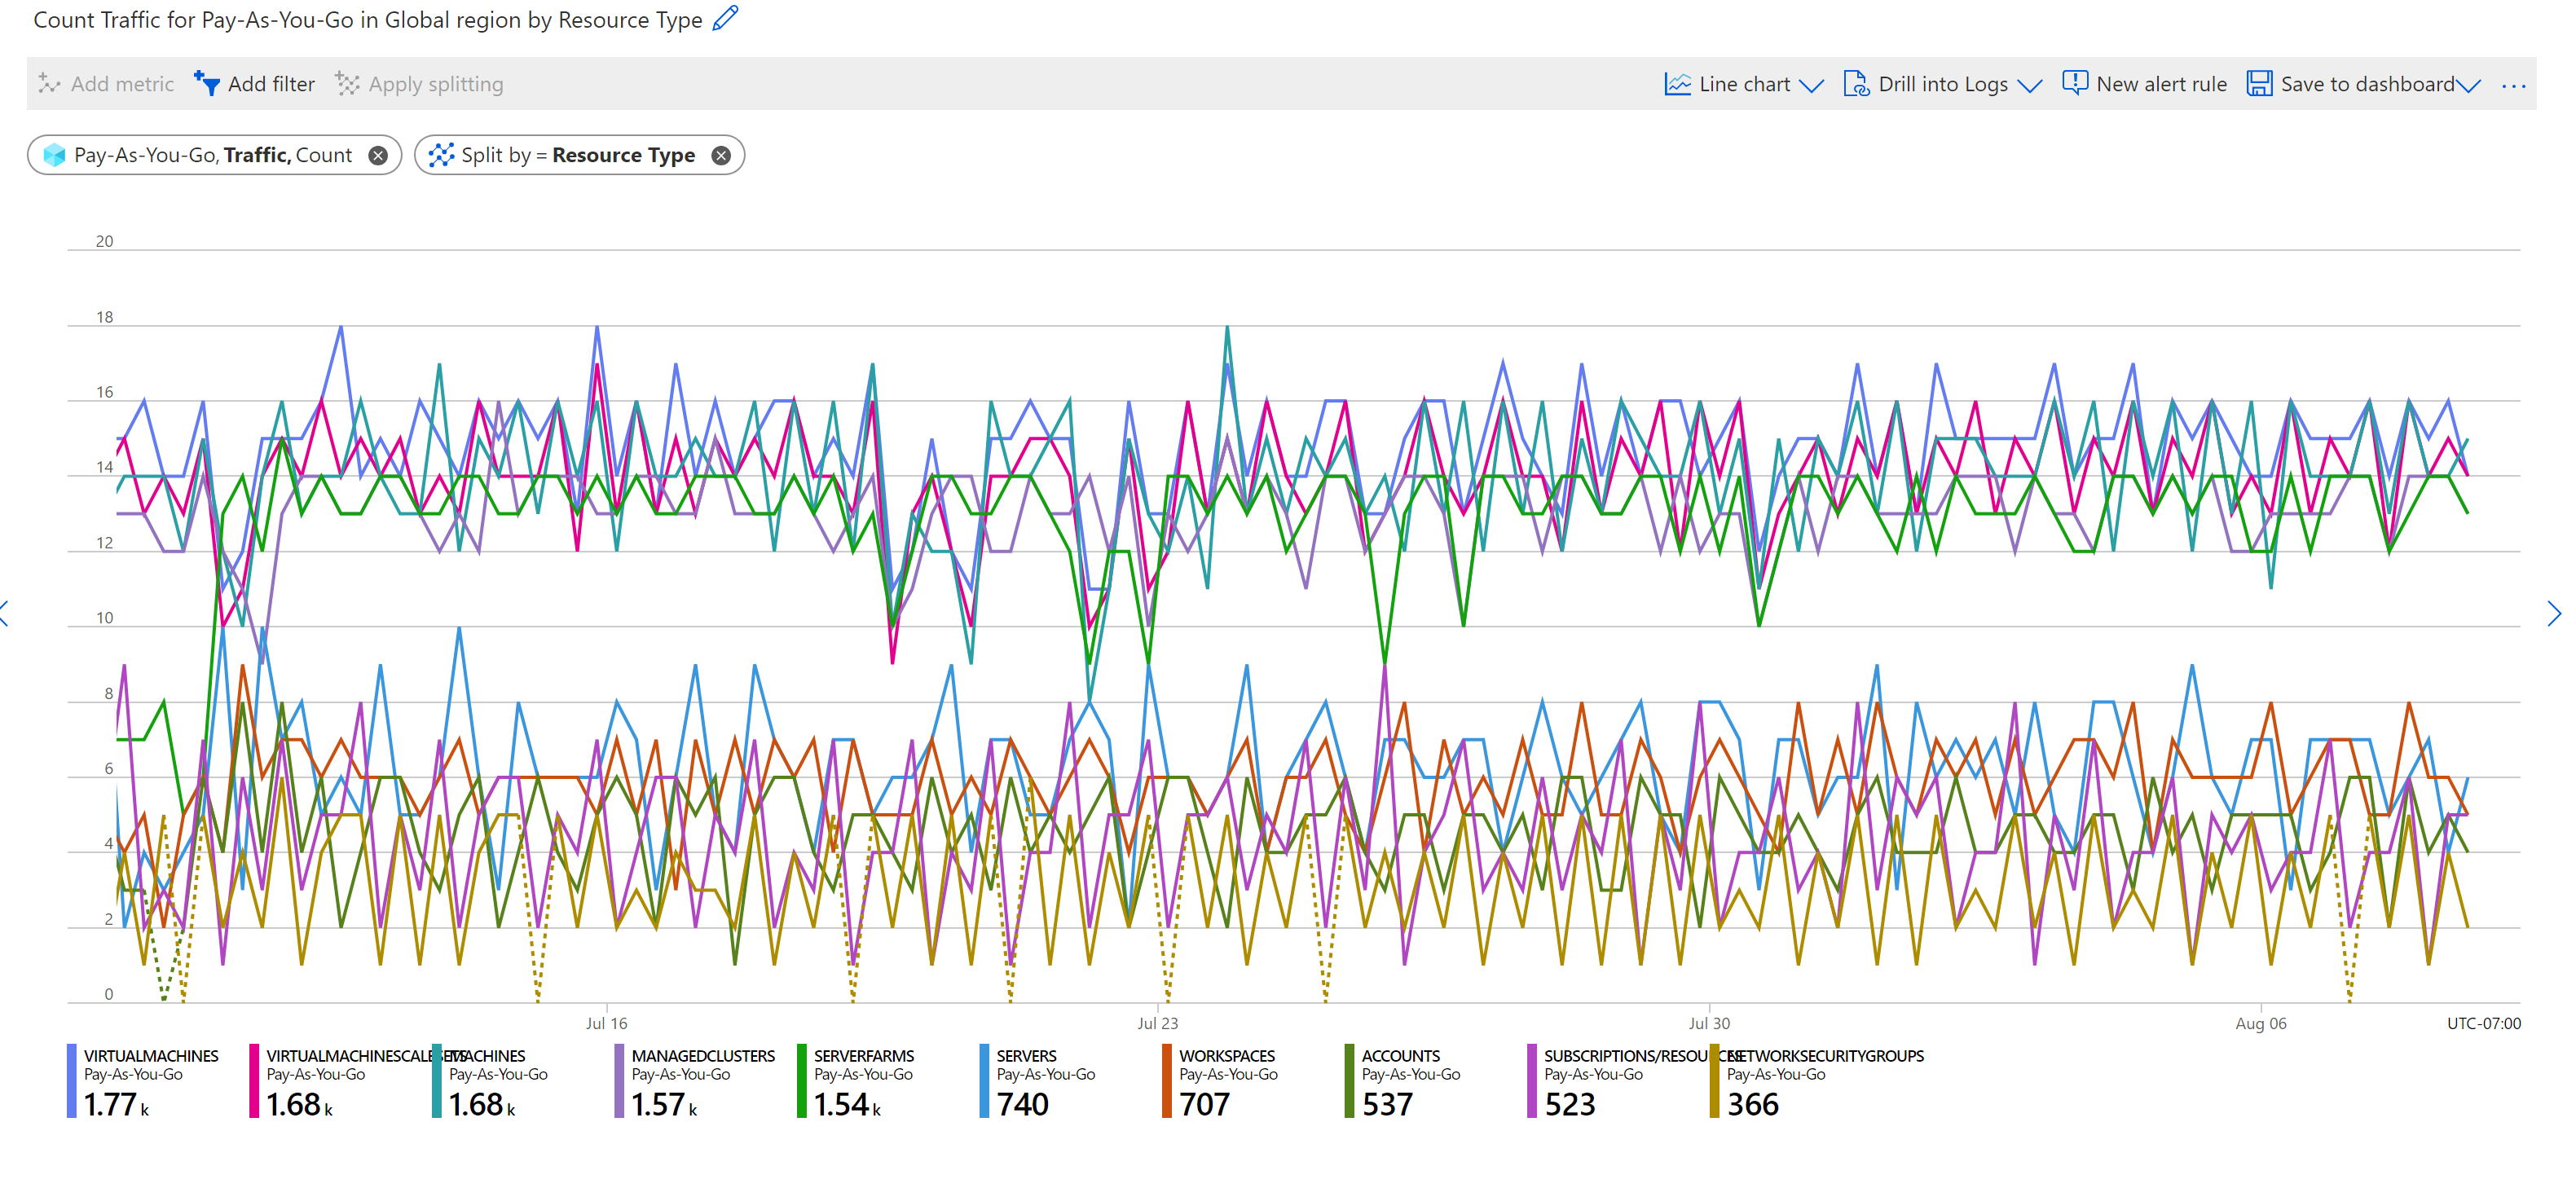
Task: Navigate chart to earlier time with left arrow
Action: [5, 613]
